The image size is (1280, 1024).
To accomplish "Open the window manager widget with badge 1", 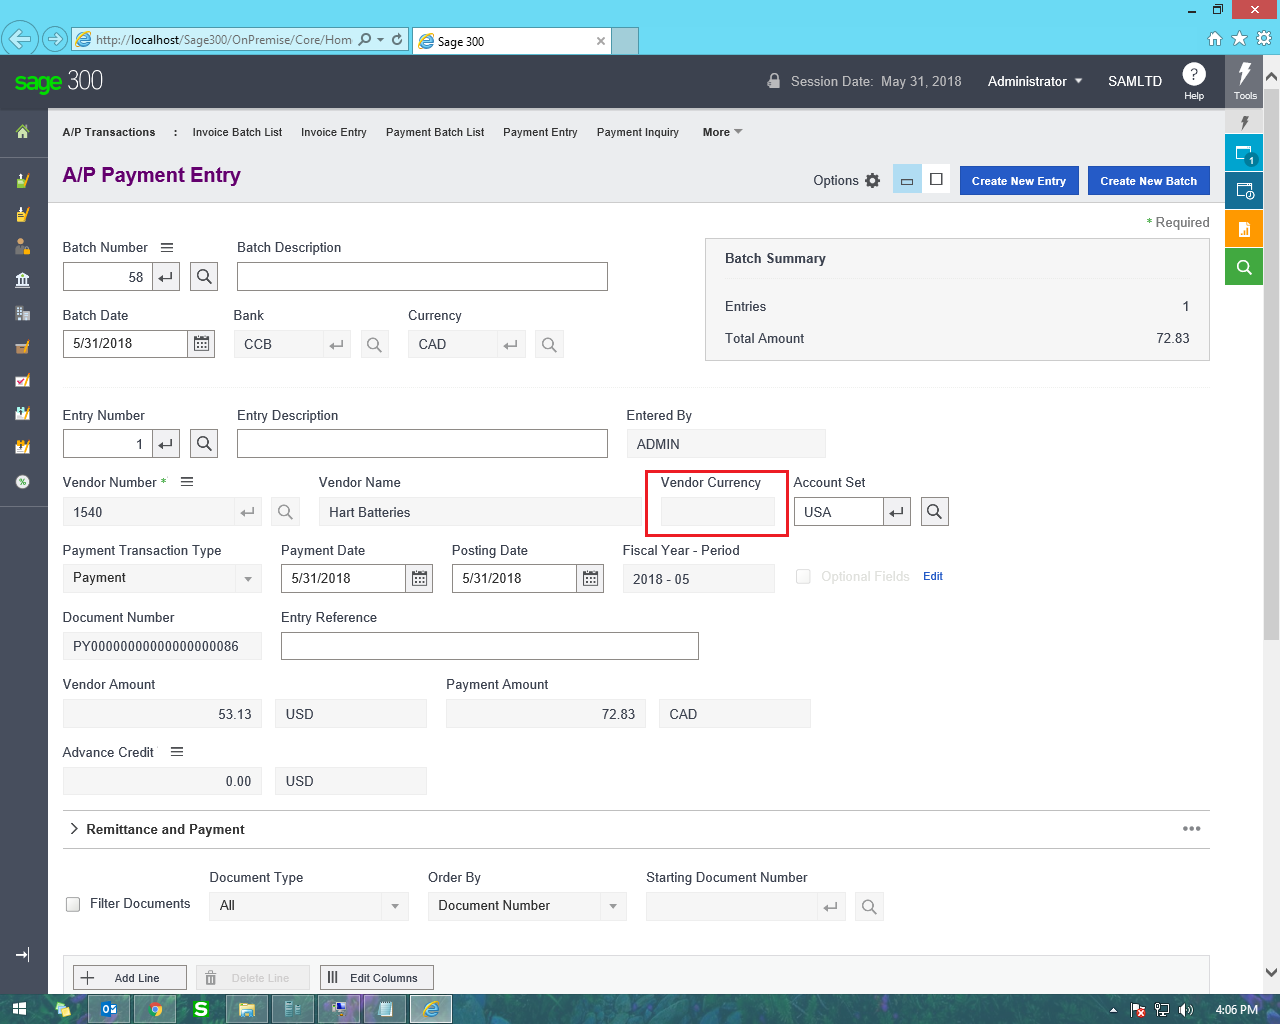I will pyautogui.click(x=1244, y=154).
